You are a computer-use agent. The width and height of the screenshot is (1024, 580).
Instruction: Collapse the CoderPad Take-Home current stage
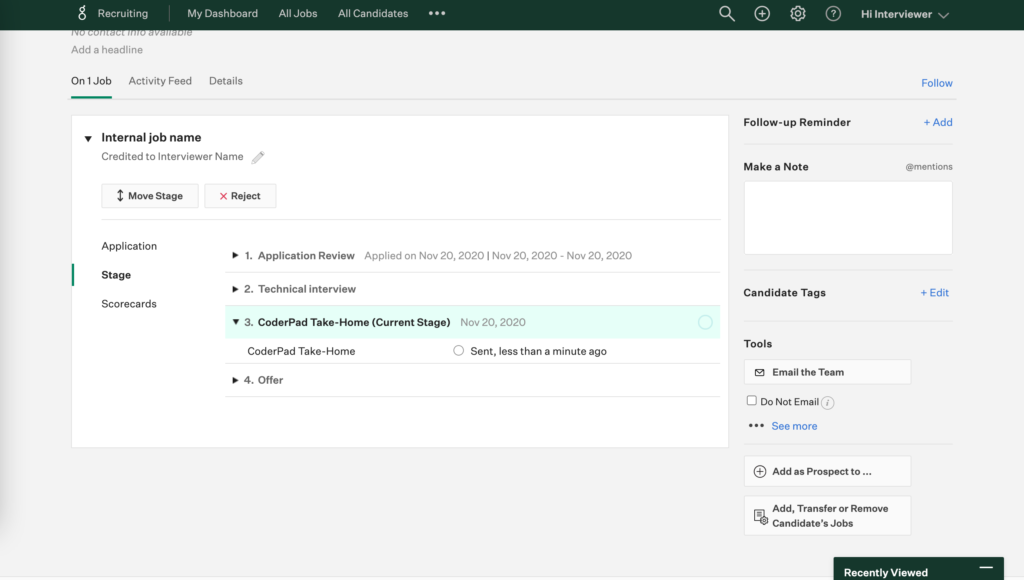[234, 321]
